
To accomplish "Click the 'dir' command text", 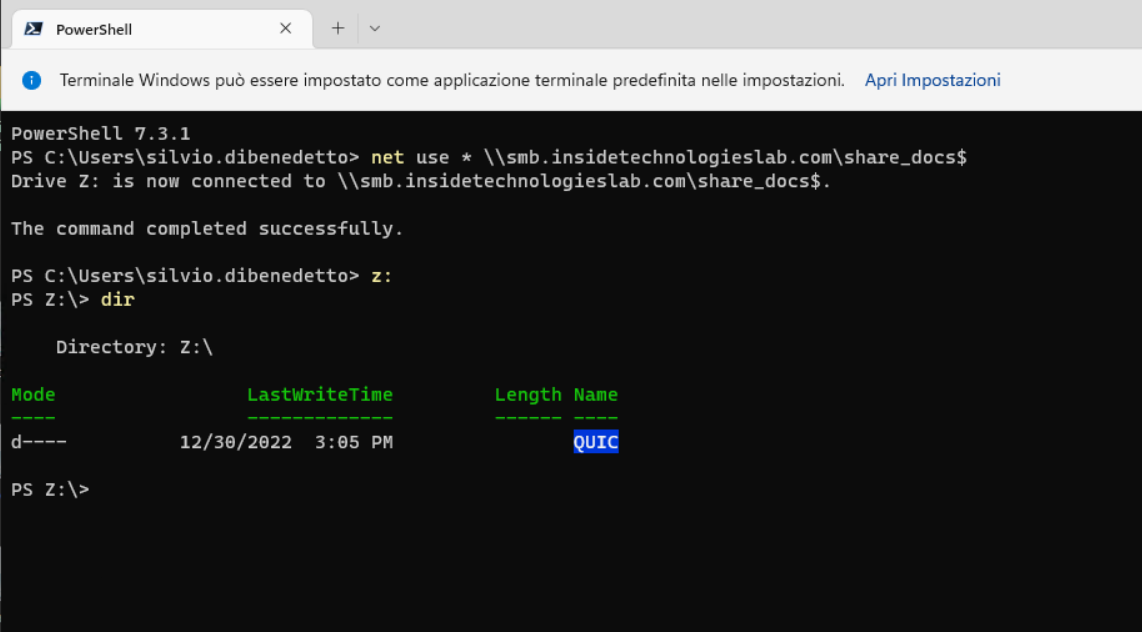I will (x=118, y=300).
